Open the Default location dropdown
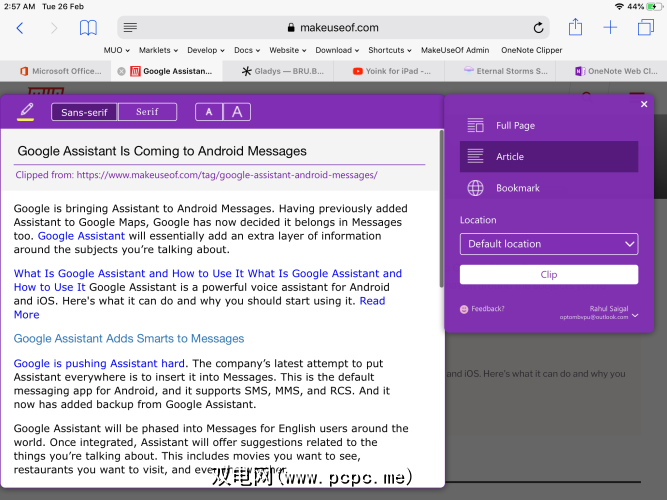 (x=548, y=244)
